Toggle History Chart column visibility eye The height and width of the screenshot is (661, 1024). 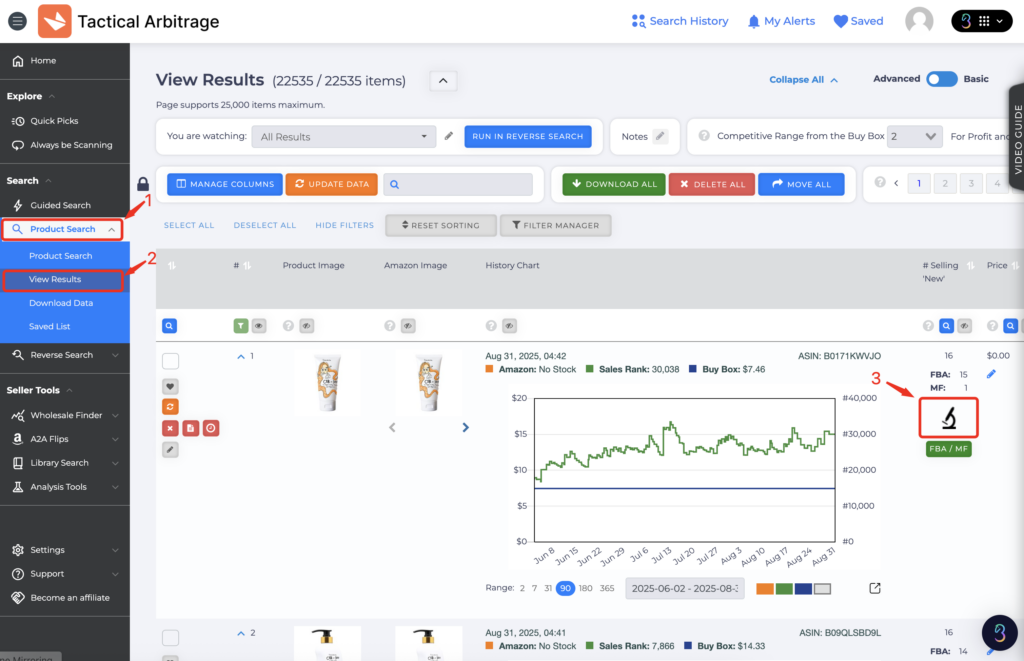coord(509,326)
